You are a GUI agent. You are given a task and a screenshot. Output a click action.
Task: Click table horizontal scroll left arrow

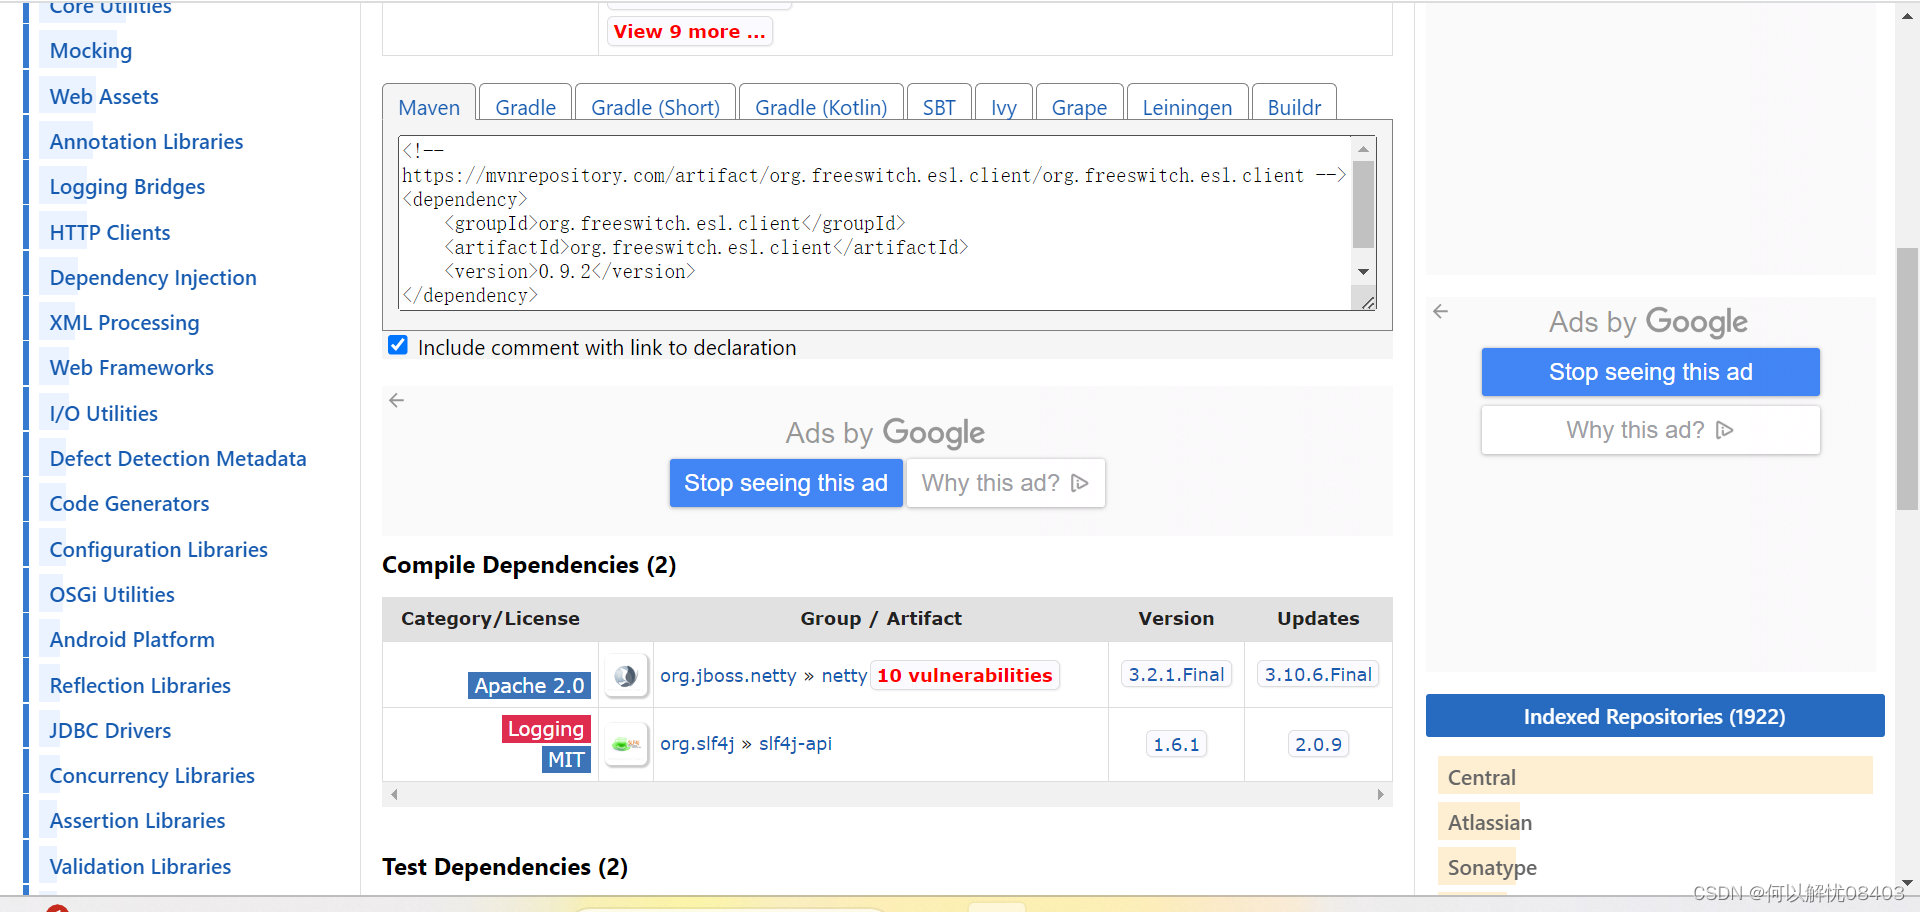point(394,794)
